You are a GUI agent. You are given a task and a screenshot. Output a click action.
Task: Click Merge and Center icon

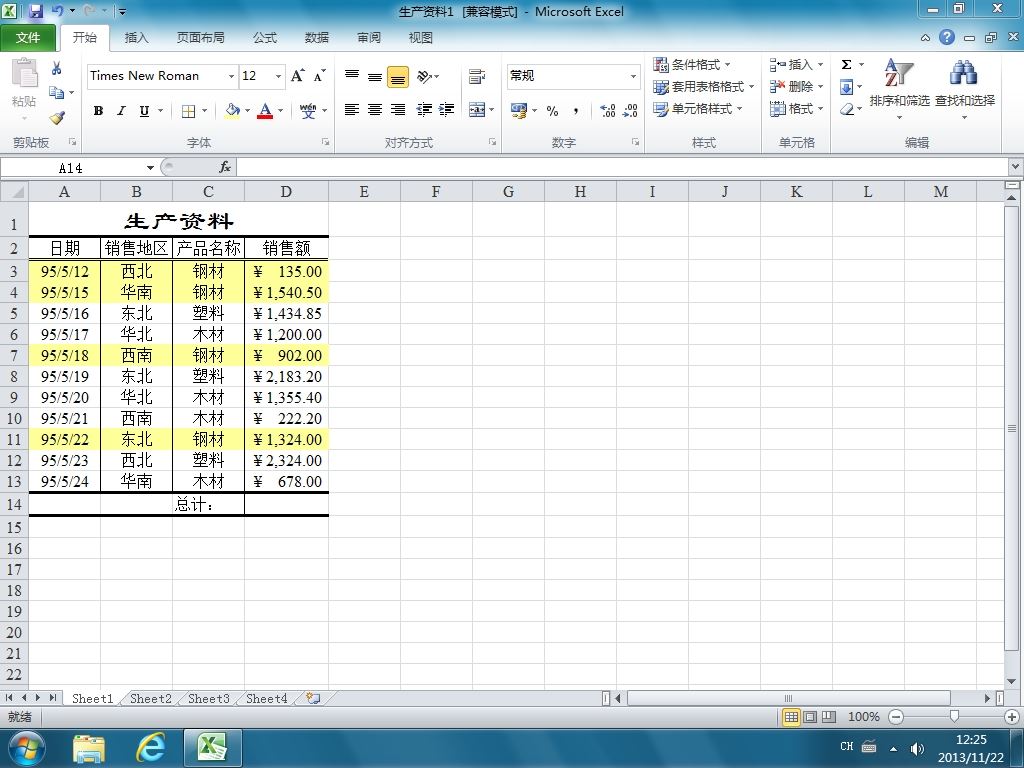(477, 110)
